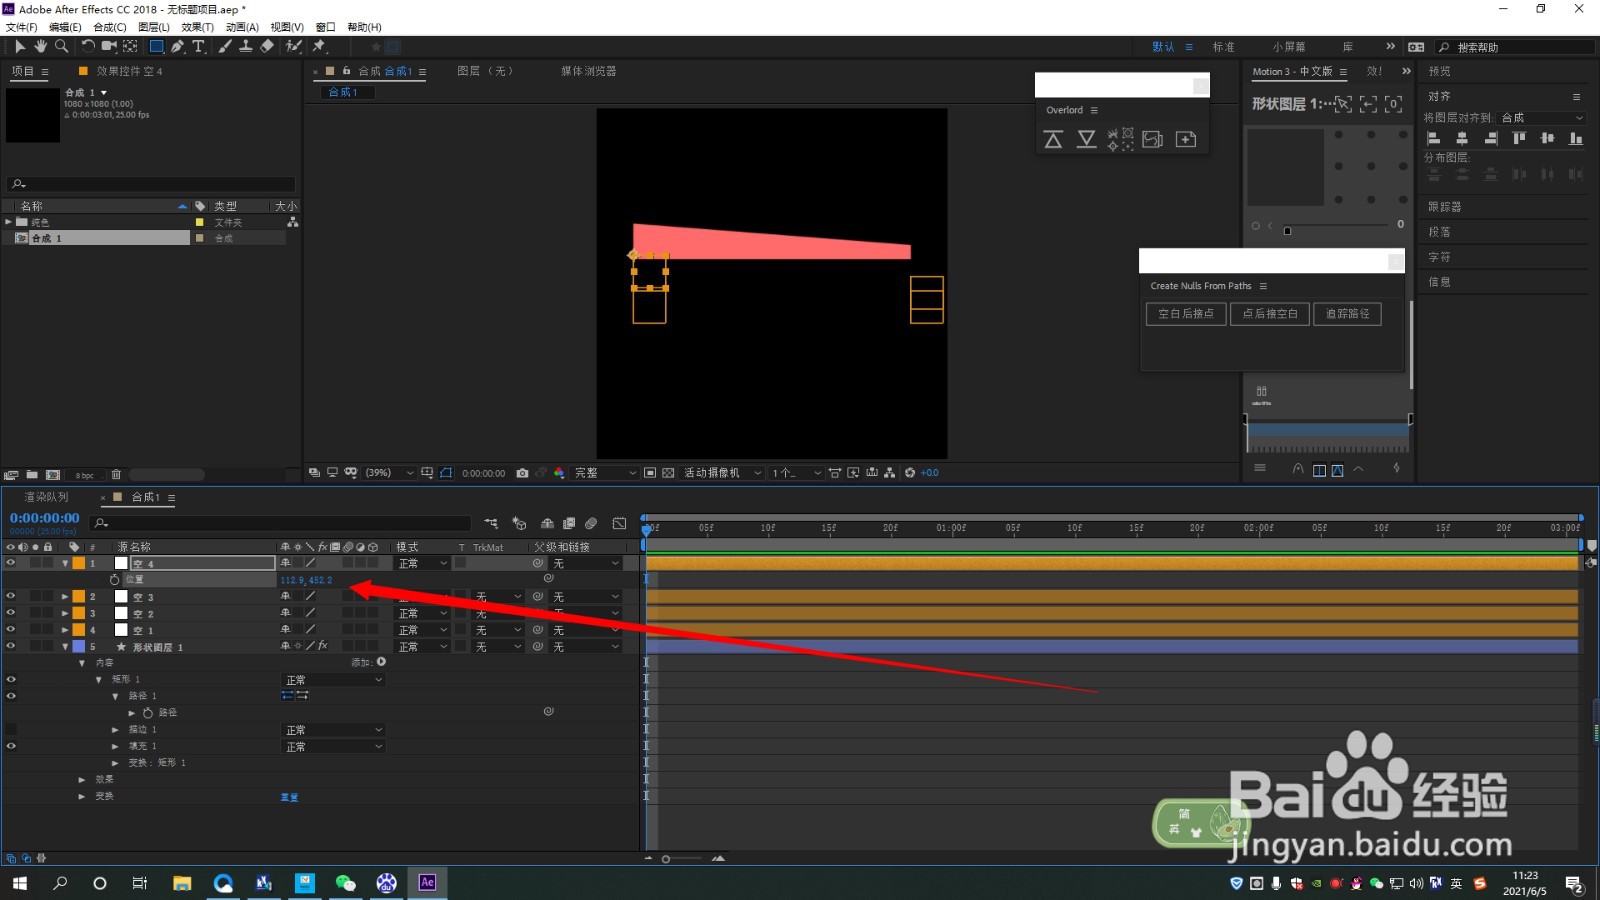Screen dimensions: 1600x900
Task: Open the graph editor icon
Action: 619,523
